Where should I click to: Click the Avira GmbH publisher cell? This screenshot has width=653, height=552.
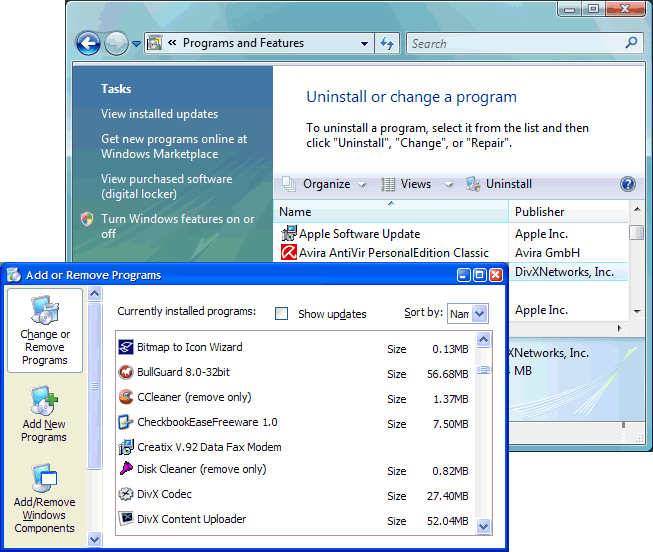tap(547, 253)
